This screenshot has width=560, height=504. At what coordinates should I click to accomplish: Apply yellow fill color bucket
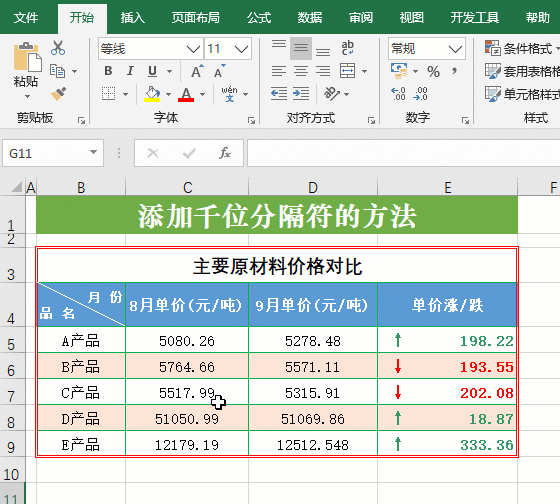pyautogui.click(x=152, y=94)
